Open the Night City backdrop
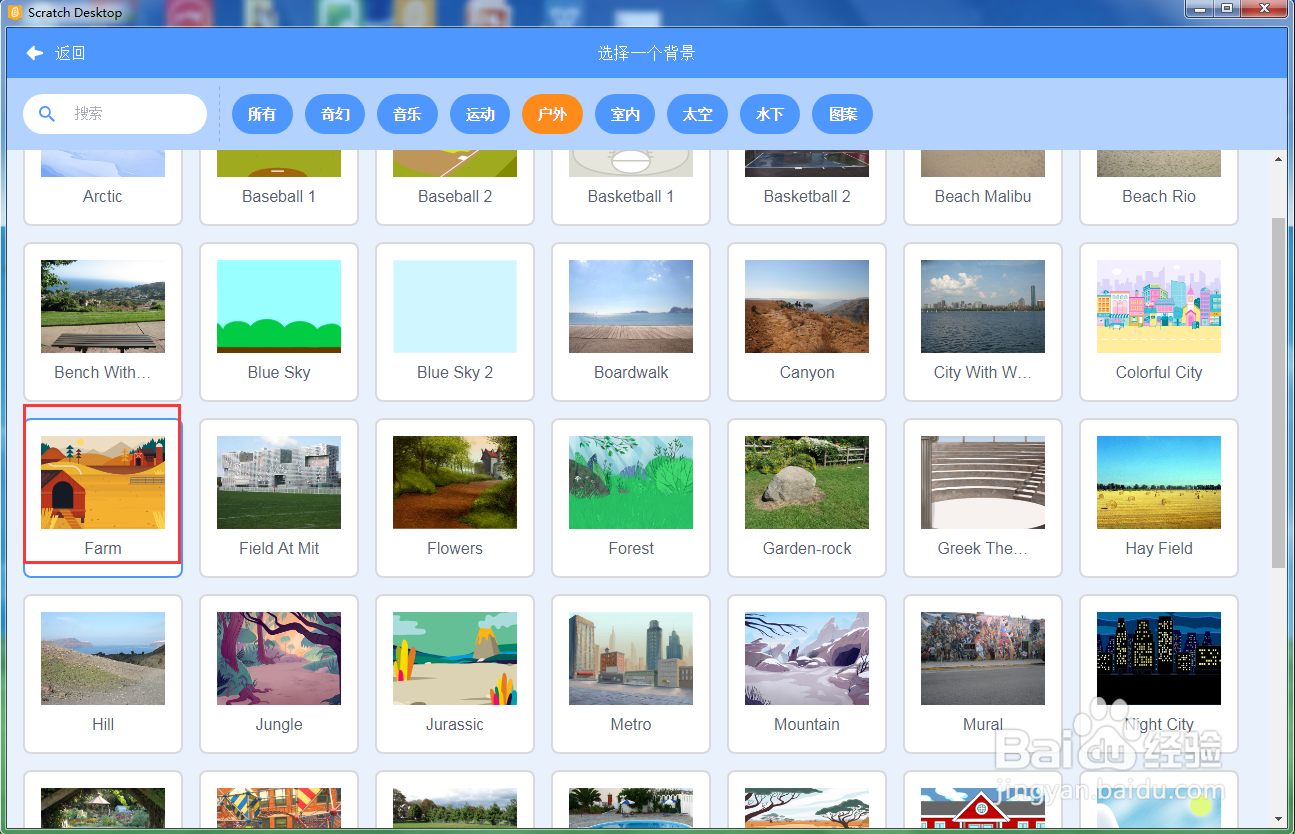 1159,674
